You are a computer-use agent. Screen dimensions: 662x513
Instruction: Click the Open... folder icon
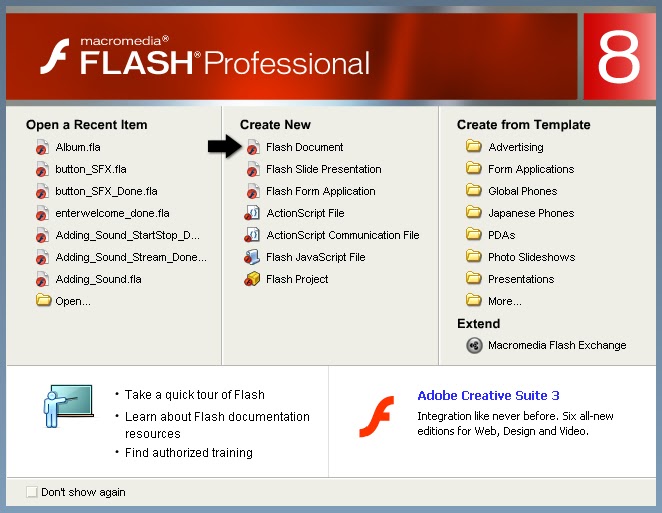point(43,300)
